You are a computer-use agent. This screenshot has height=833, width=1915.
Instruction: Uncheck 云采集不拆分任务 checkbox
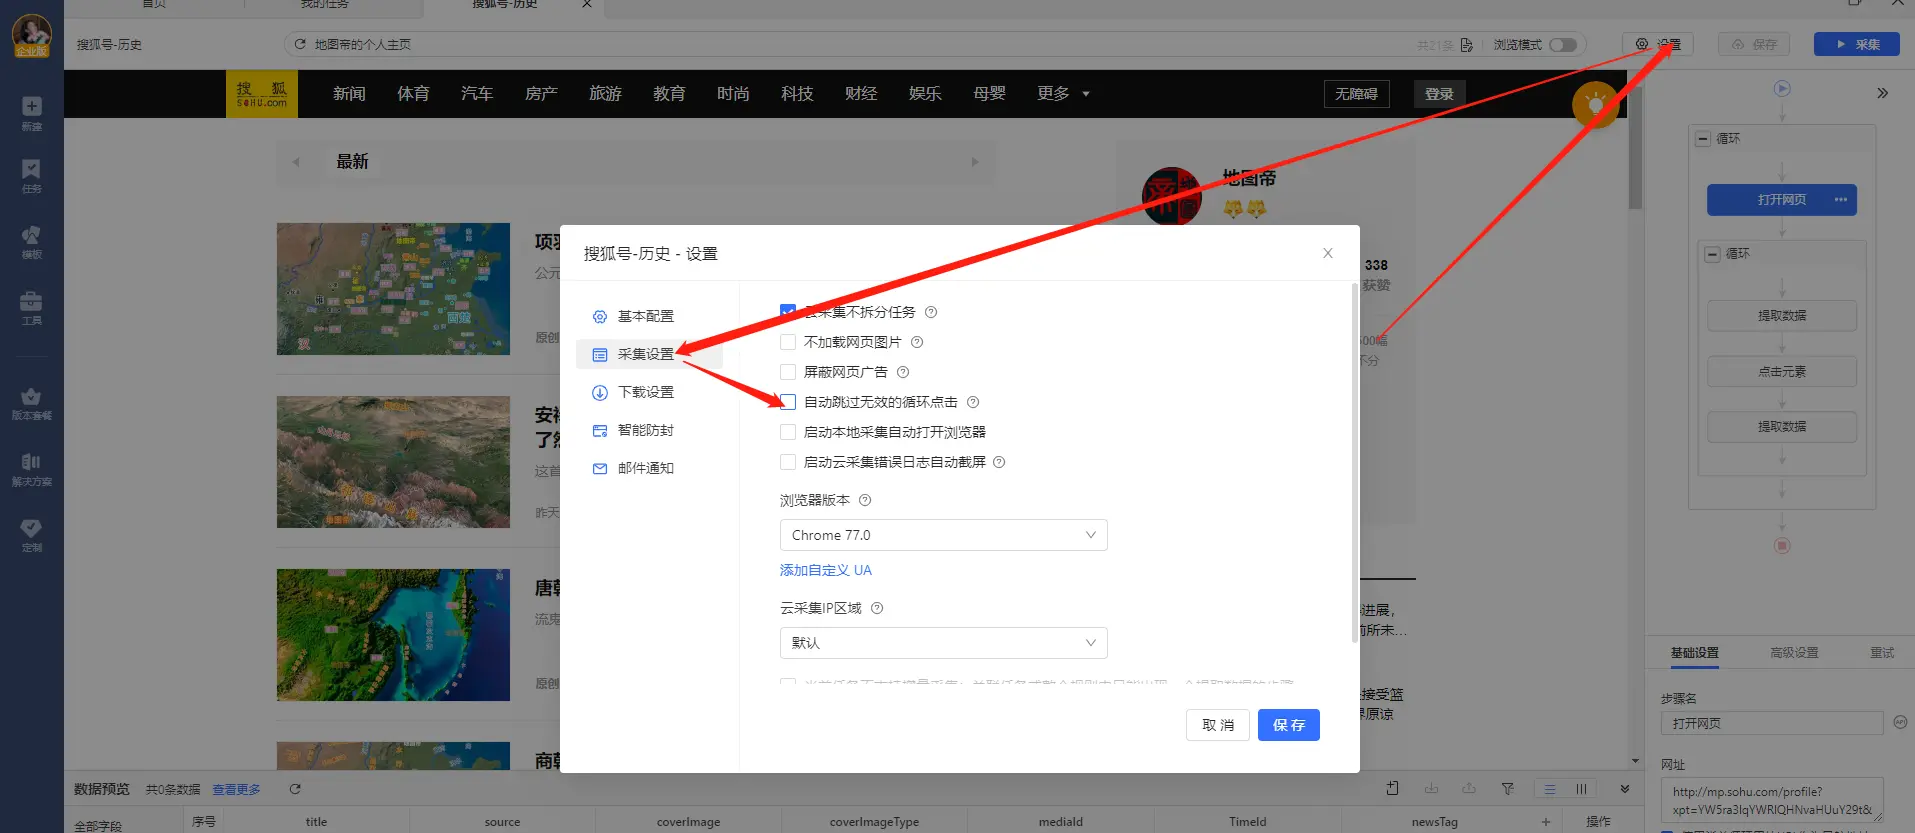click(788, 312)
